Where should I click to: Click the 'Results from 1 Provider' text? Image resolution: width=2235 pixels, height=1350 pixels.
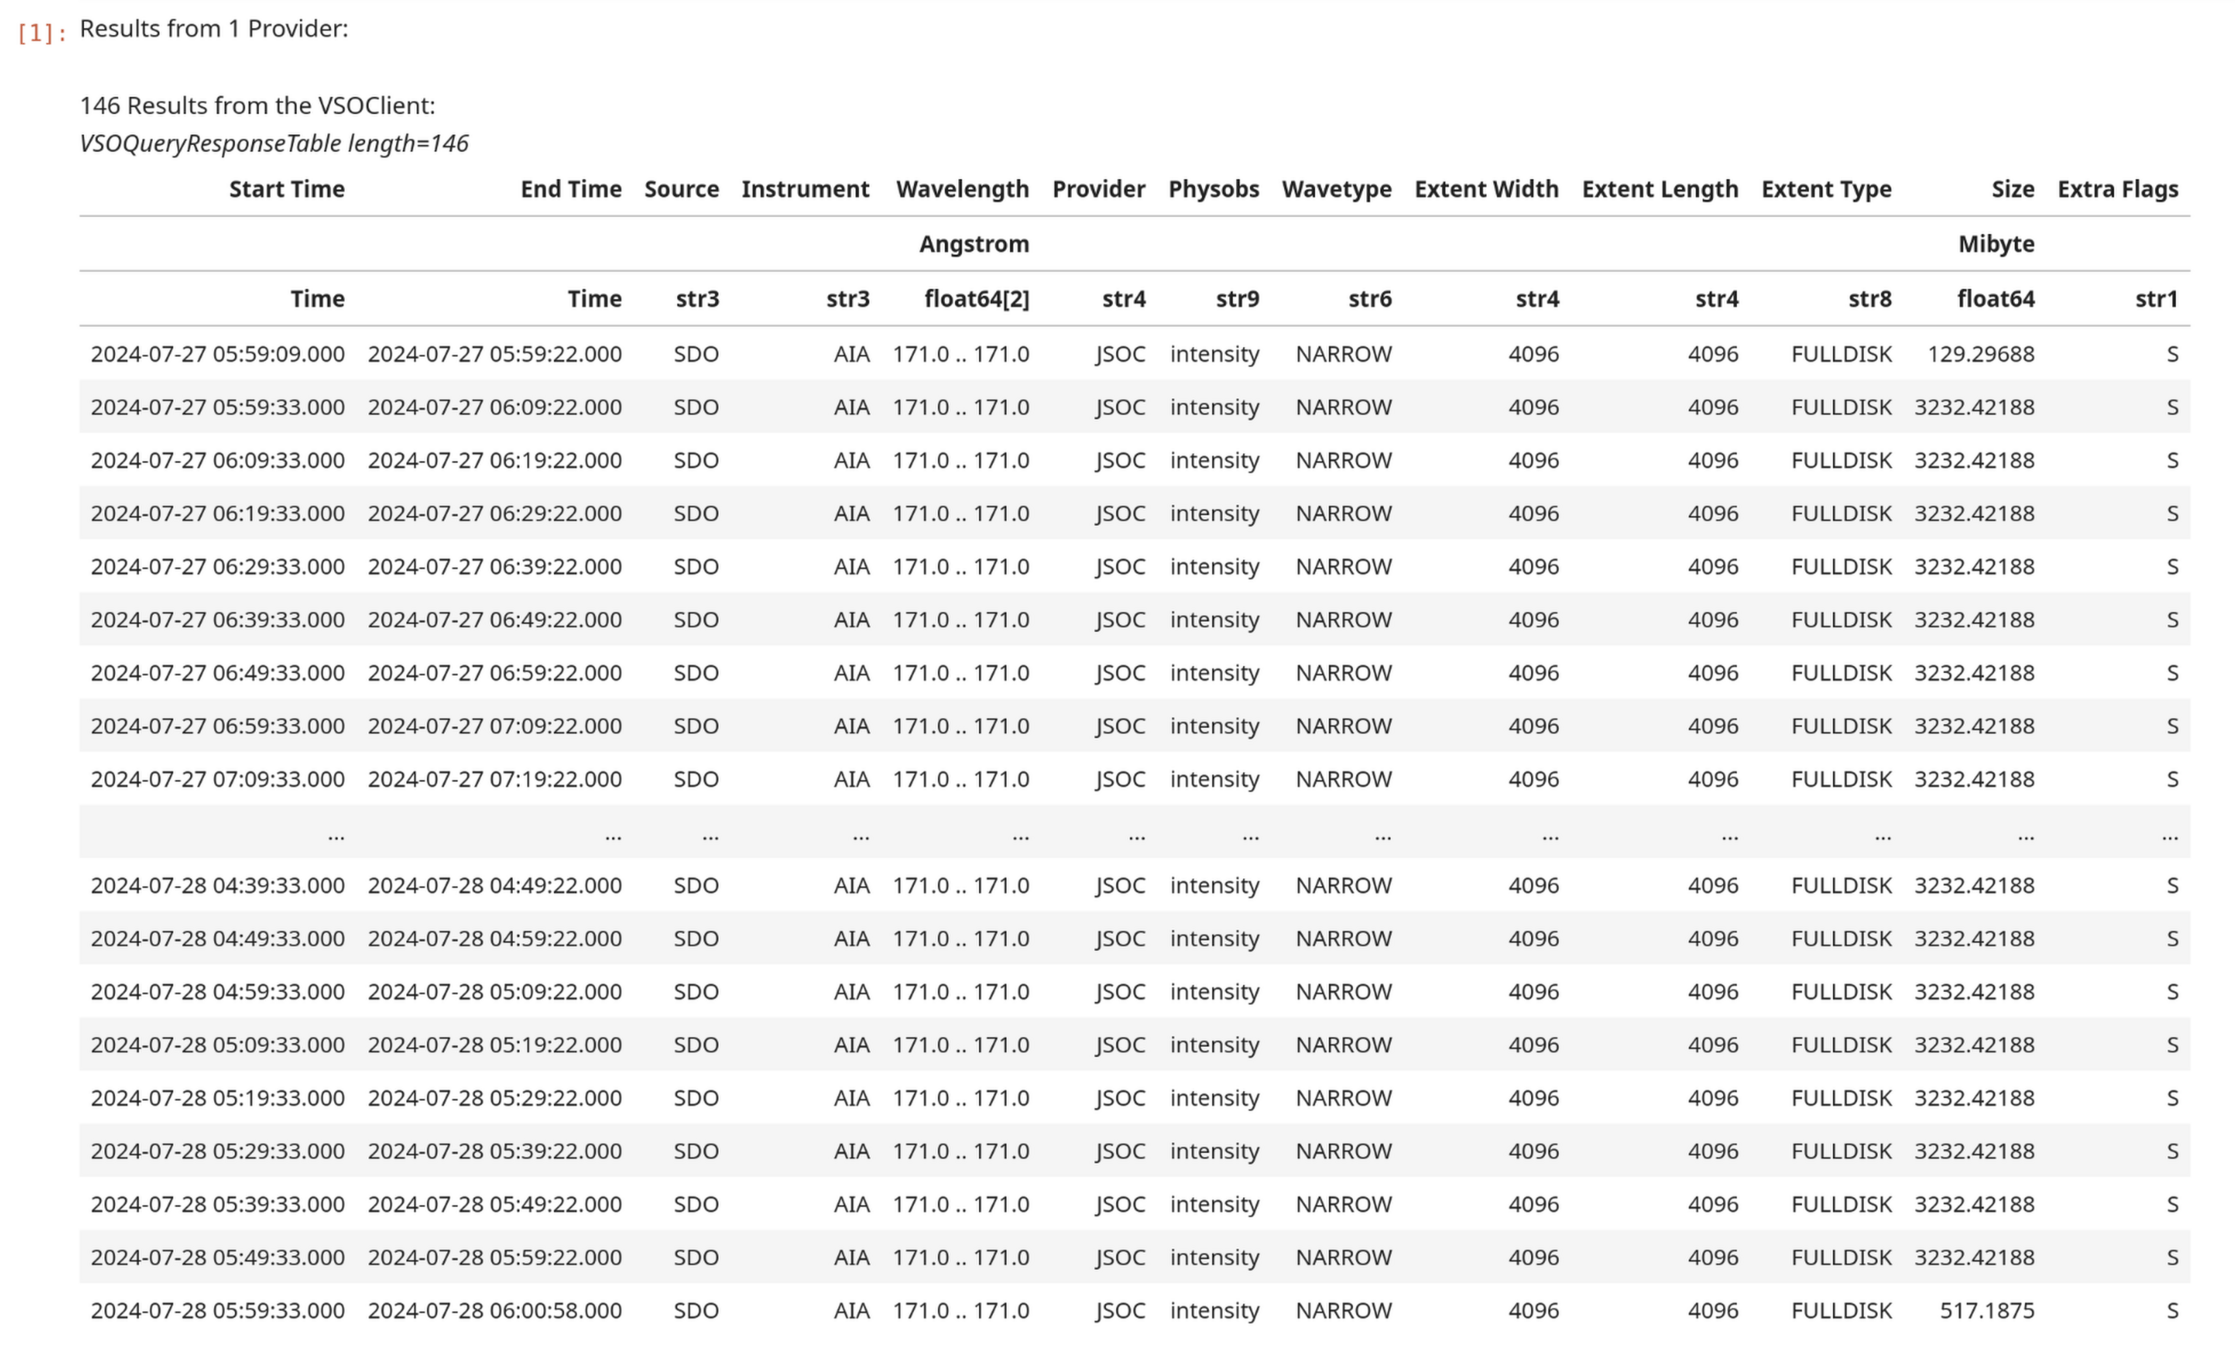coord(214,28)
